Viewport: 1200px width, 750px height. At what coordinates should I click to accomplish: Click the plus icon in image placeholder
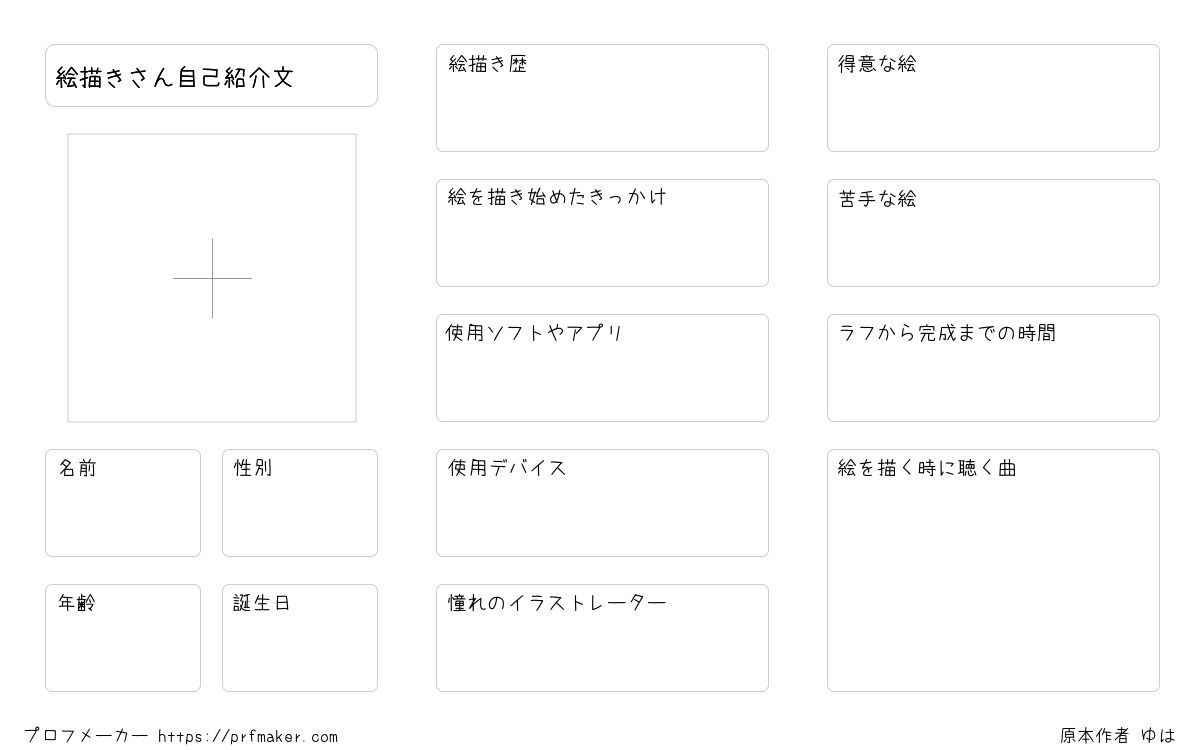[x=212, y=278]
